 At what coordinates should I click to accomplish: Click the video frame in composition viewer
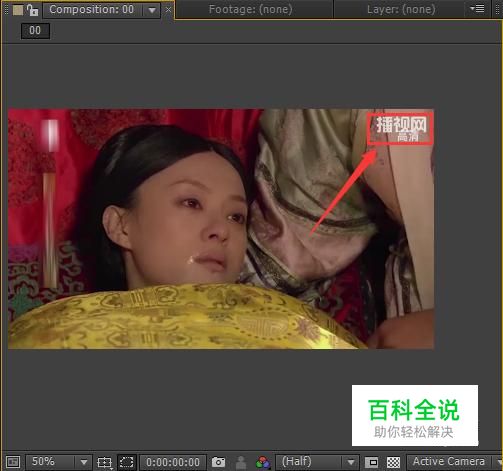[x=221, y=229]
